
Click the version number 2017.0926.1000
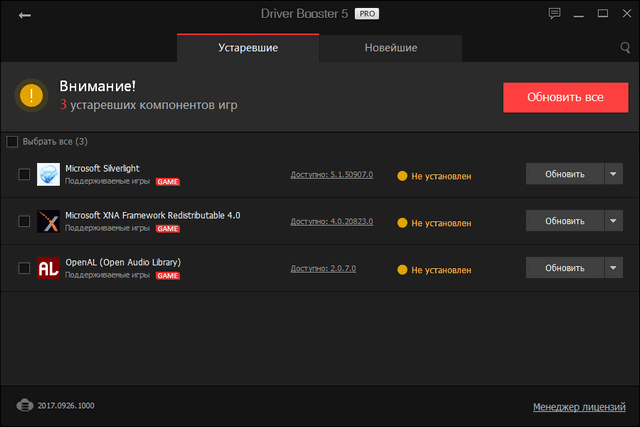(x=66, y=405)
